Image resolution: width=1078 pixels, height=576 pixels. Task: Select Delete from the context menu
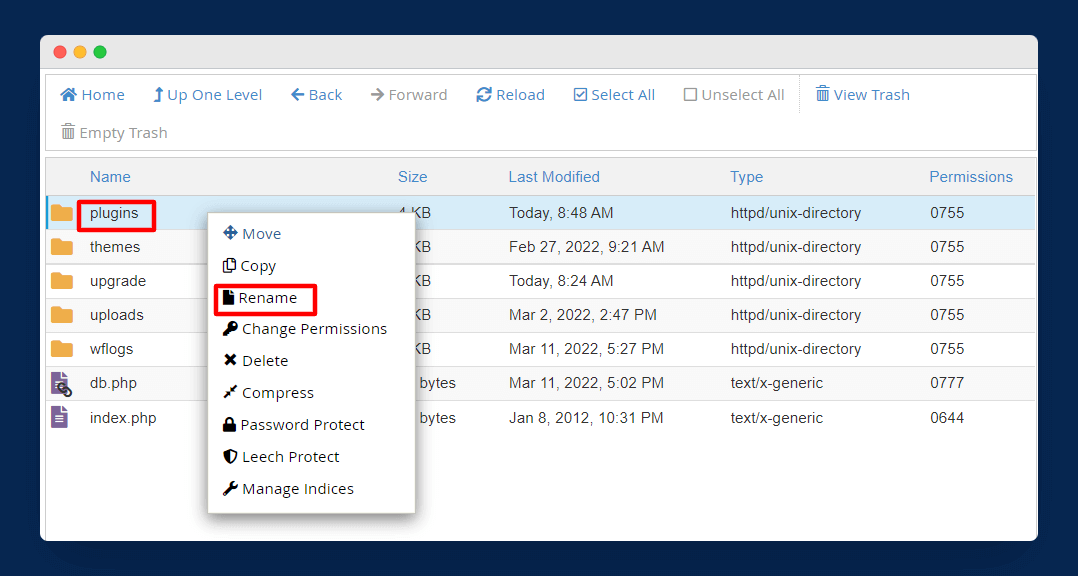tap(264, 361)
